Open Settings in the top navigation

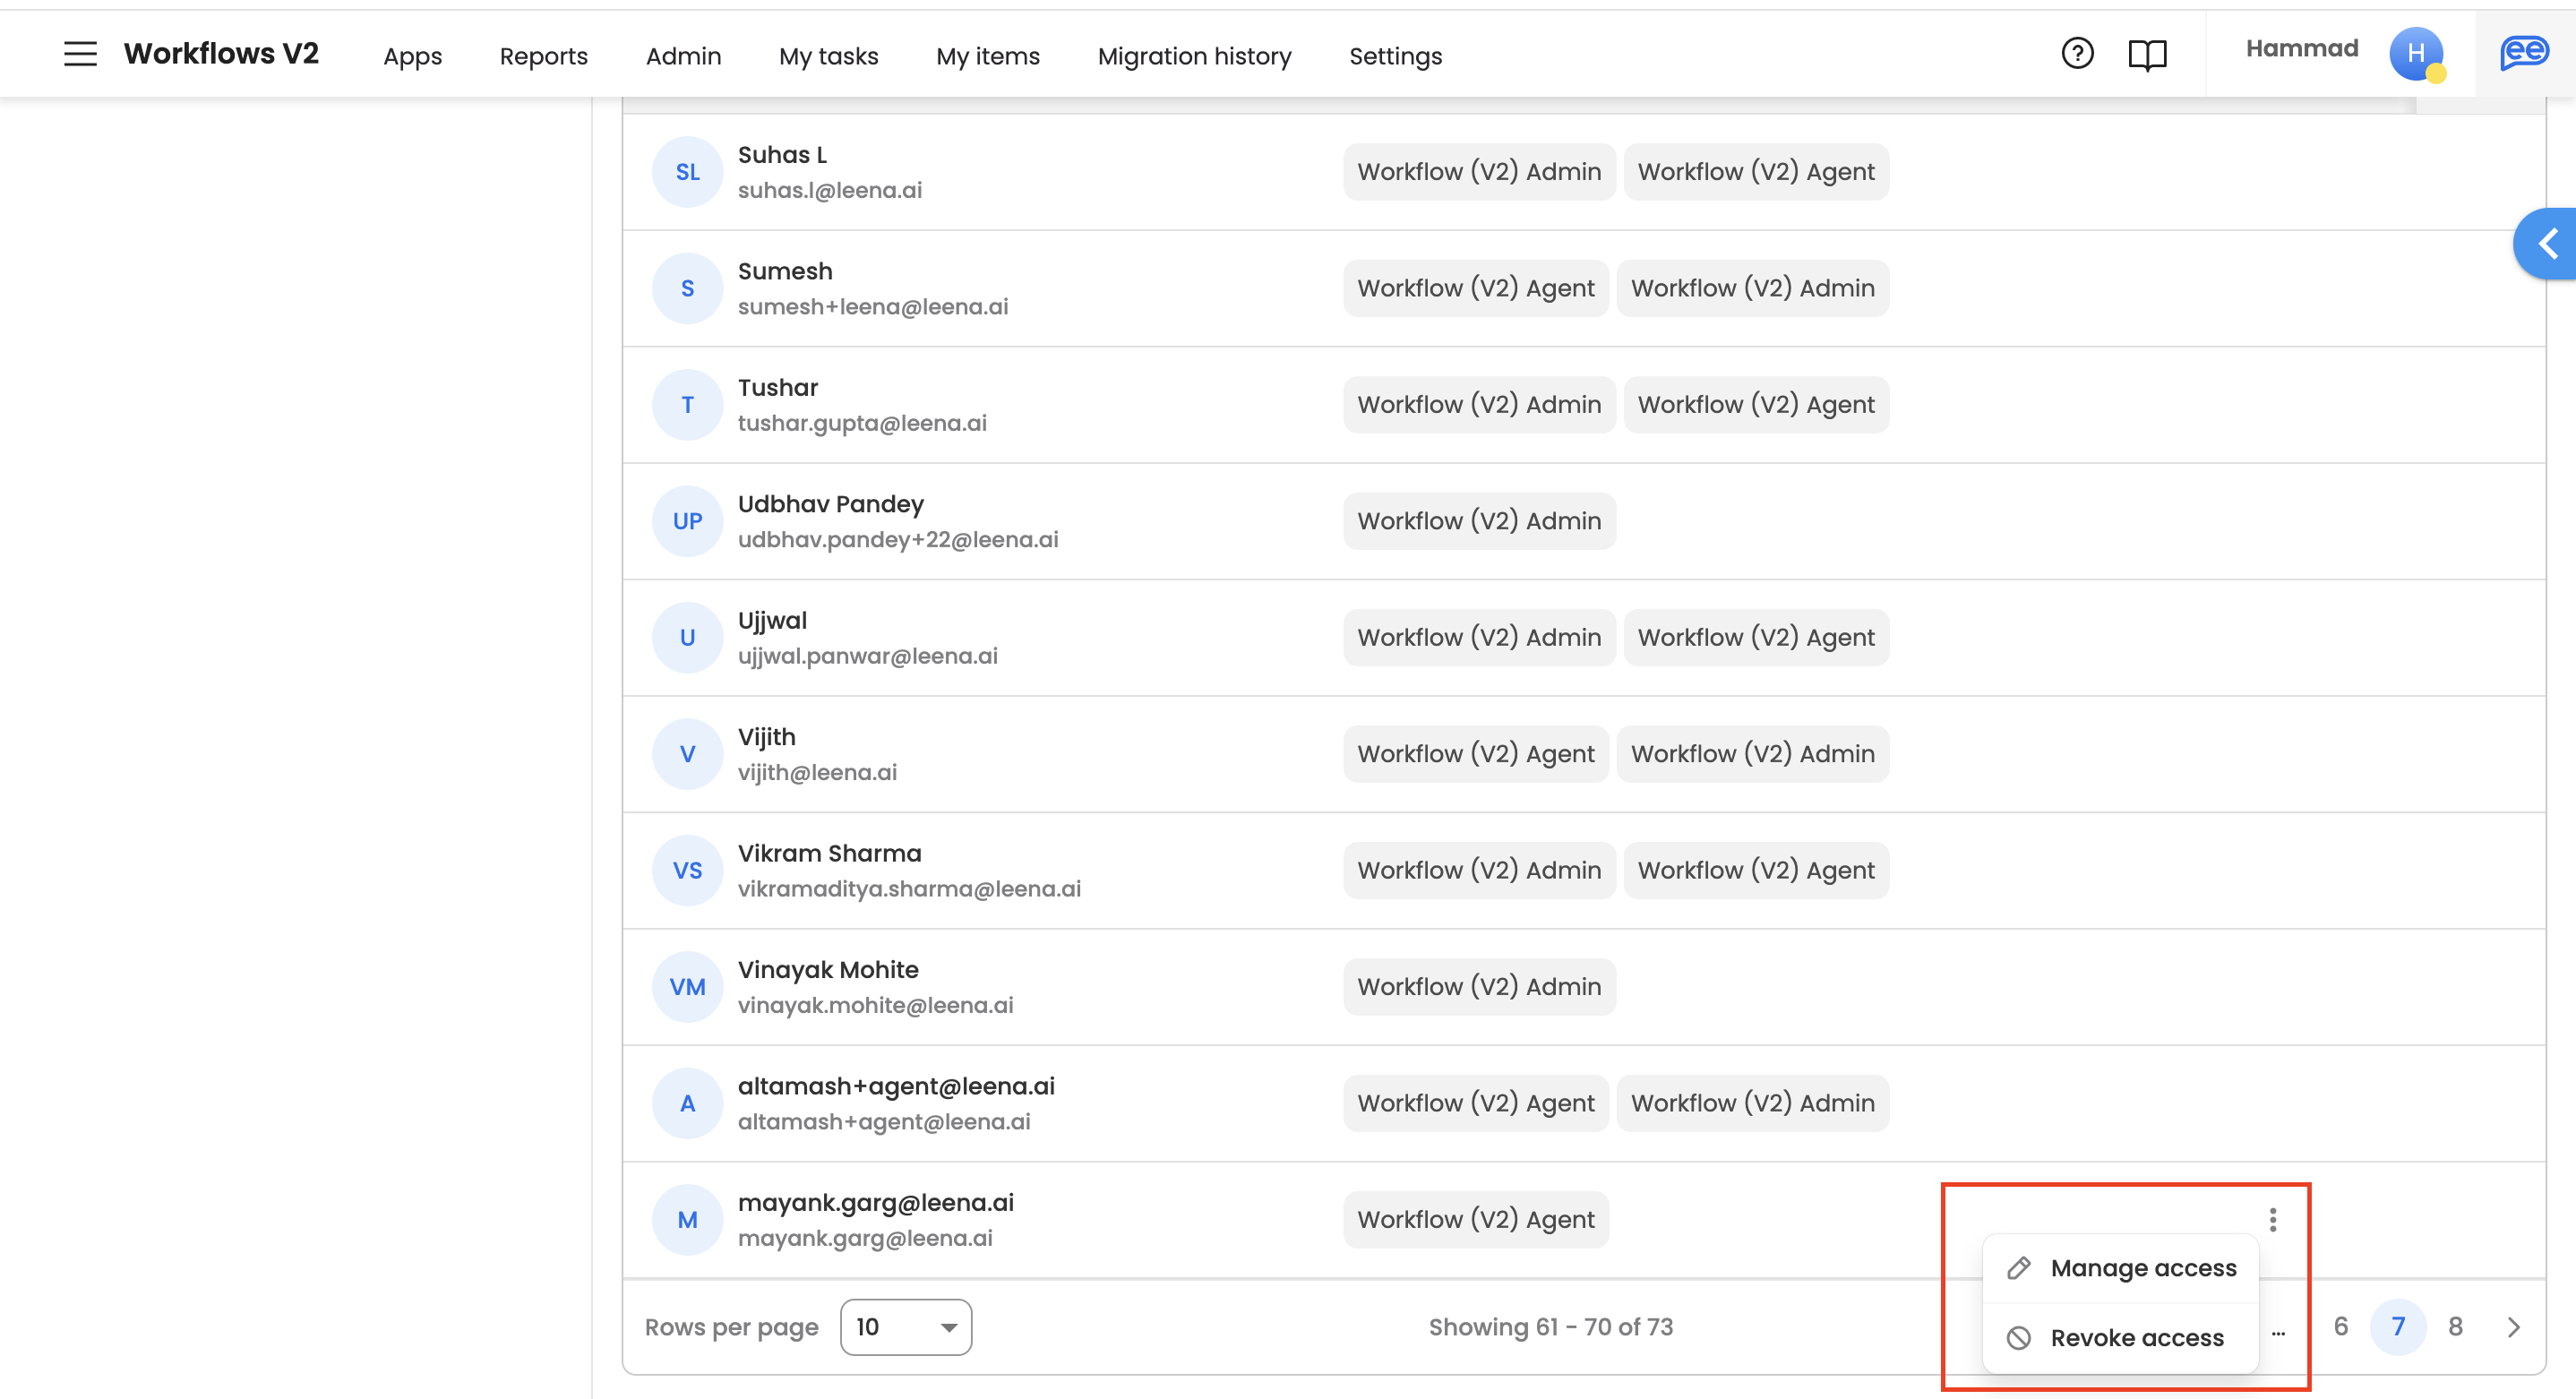click(1395, 56)
